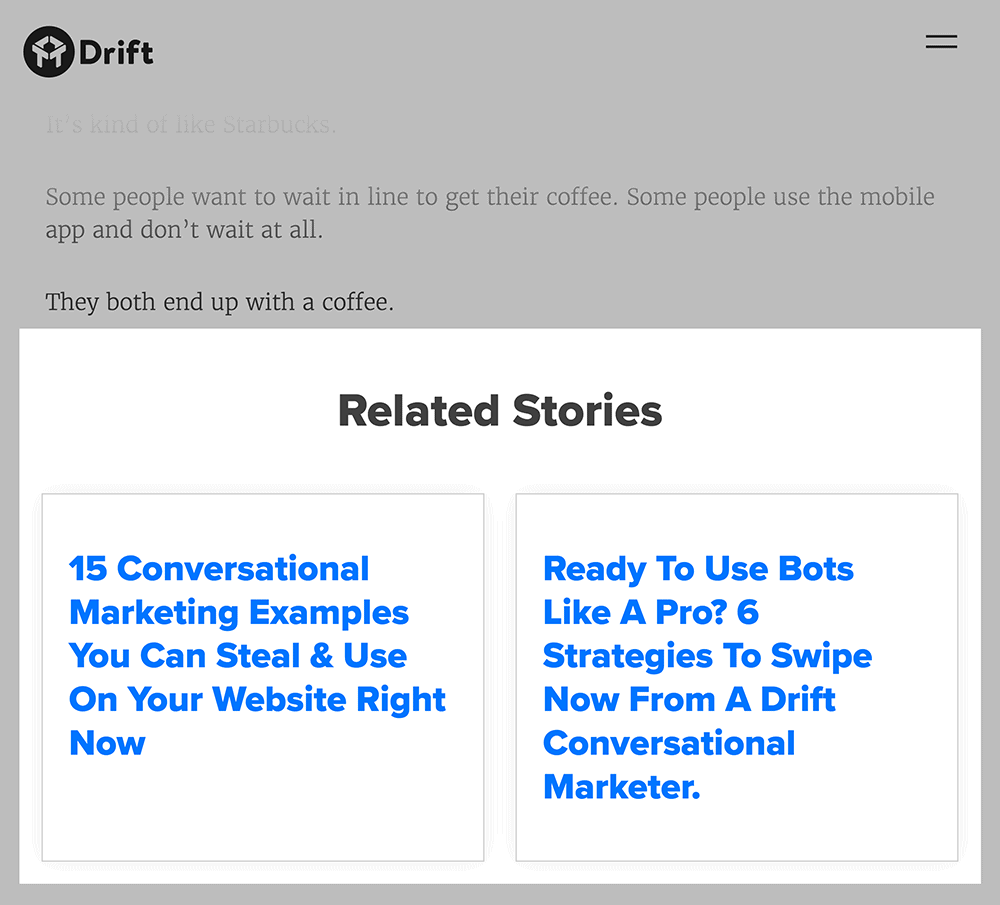Click text 'They both end up with a coffee.'
This screenshot has width=1000, height=905.
click(219, 302)
